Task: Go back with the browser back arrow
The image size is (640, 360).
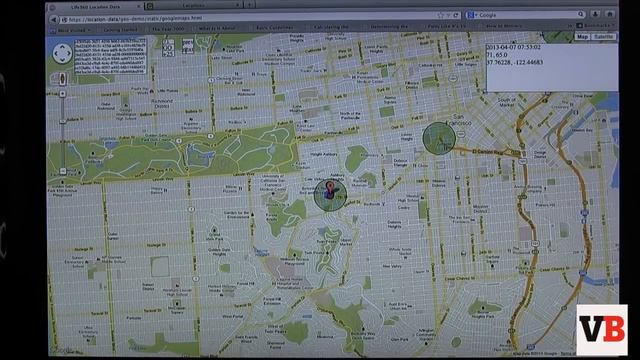Action: [x=54, y=19]
